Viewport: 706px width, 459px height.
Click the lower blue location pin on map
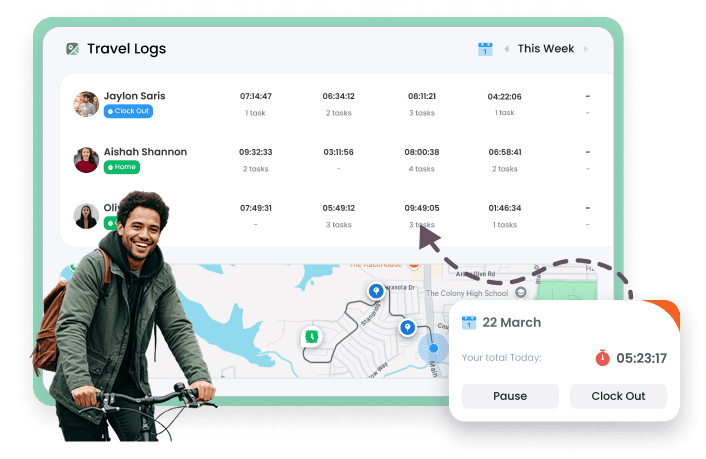coord(407,327)
